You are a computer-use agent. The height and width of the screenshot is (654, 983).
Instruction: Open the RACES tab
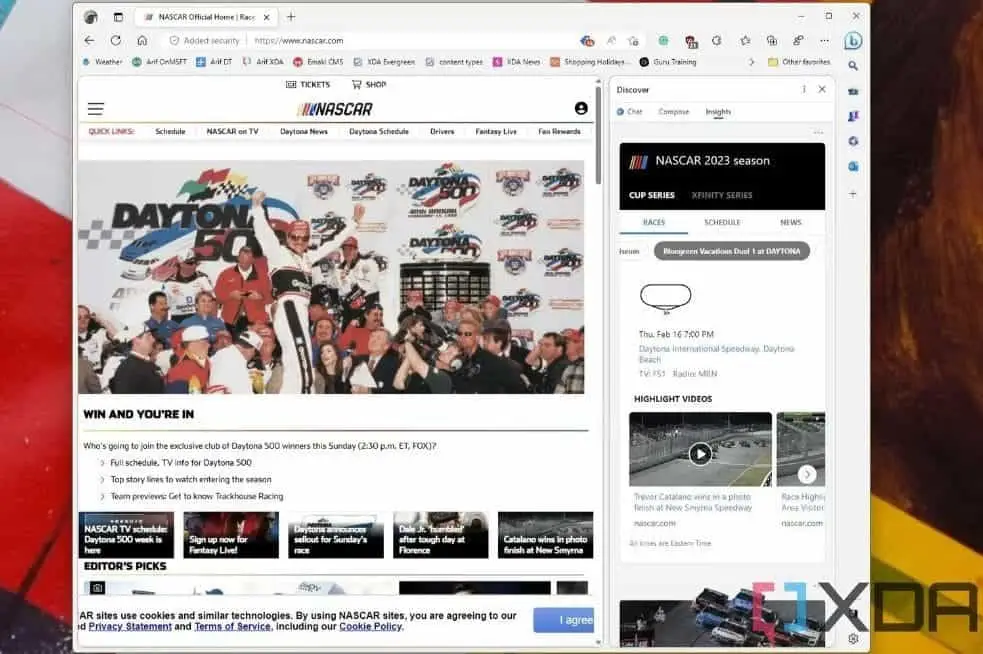point(654,223)
